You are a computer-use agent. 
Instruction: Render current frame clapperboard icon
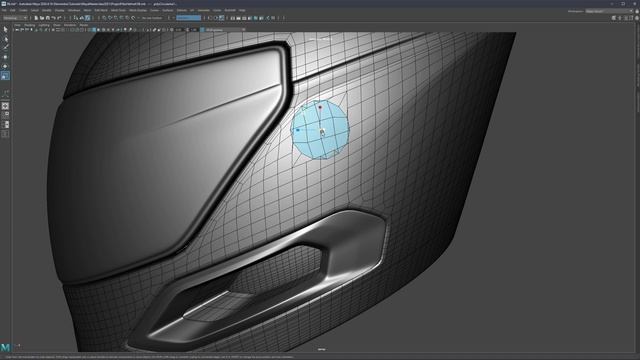click(238, 18)
